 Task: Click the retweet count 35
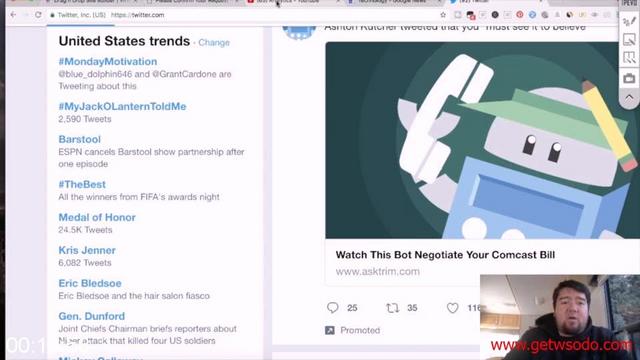(x=412, y=308)
